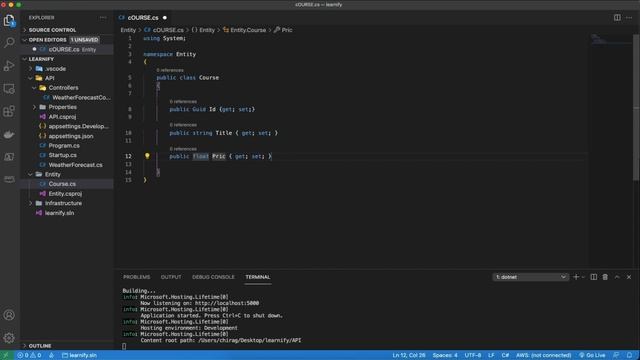Open the editor more actions ellipsis

[x=629, y=18]
